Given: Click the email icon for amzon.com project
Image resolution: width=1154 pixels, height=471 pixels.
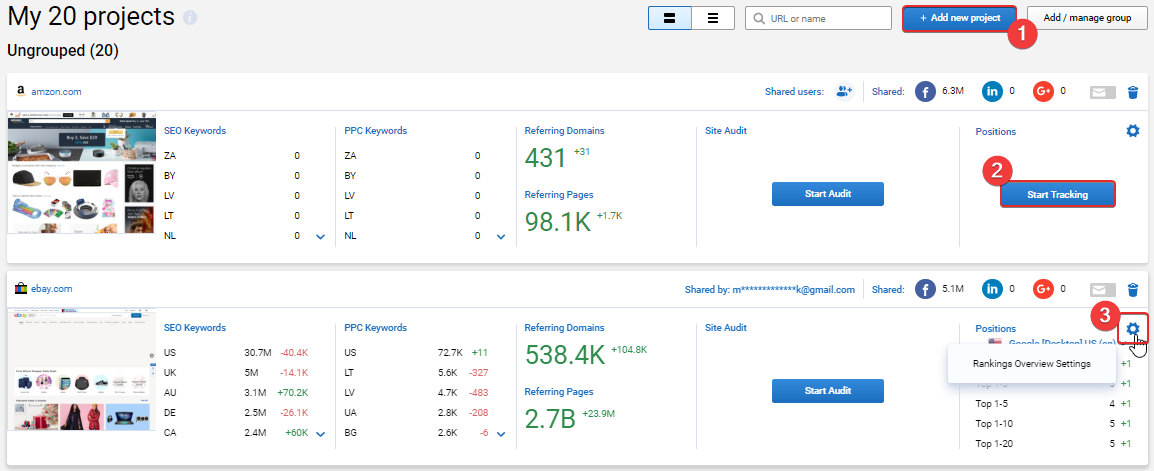Looking at the screenshot, I should pyautogui.click(x=1102, y=92).
